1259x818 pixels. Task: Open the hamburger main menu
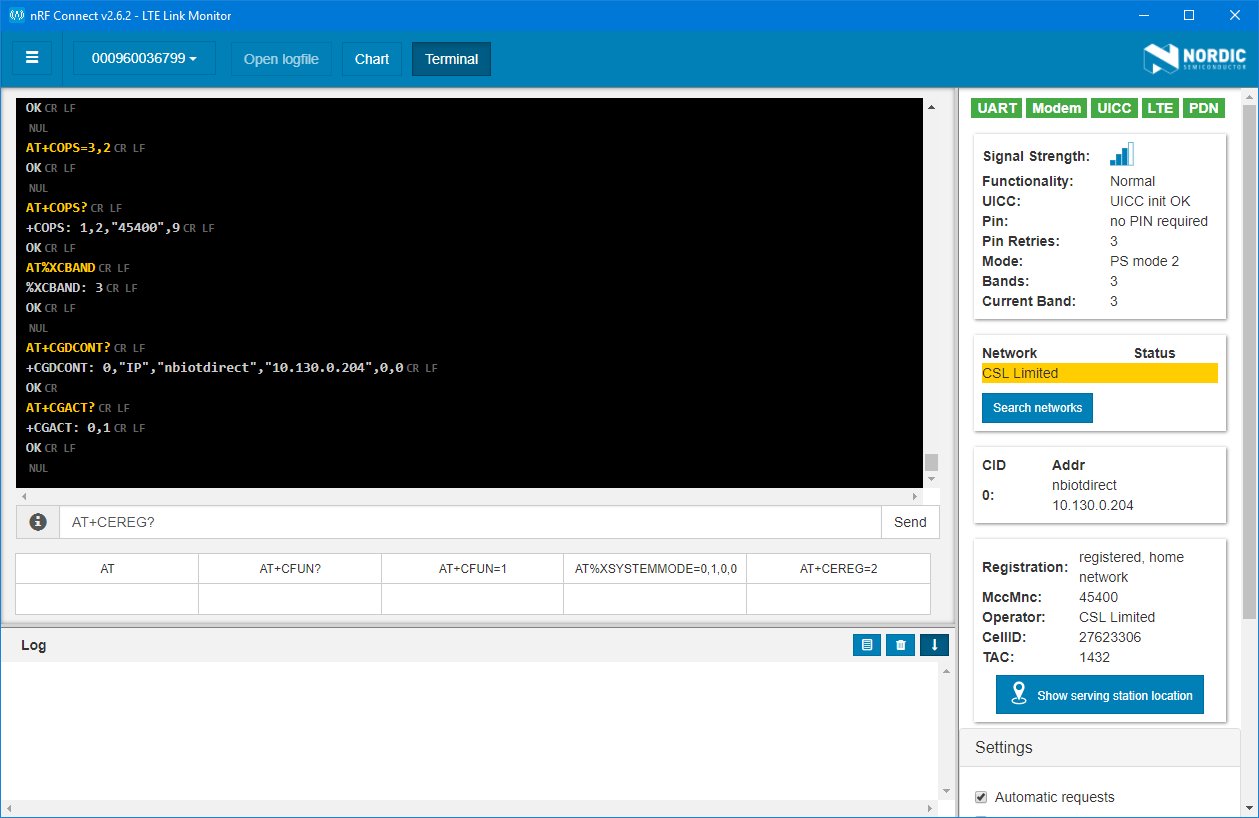pyautogui.click(x=32, y=58)
